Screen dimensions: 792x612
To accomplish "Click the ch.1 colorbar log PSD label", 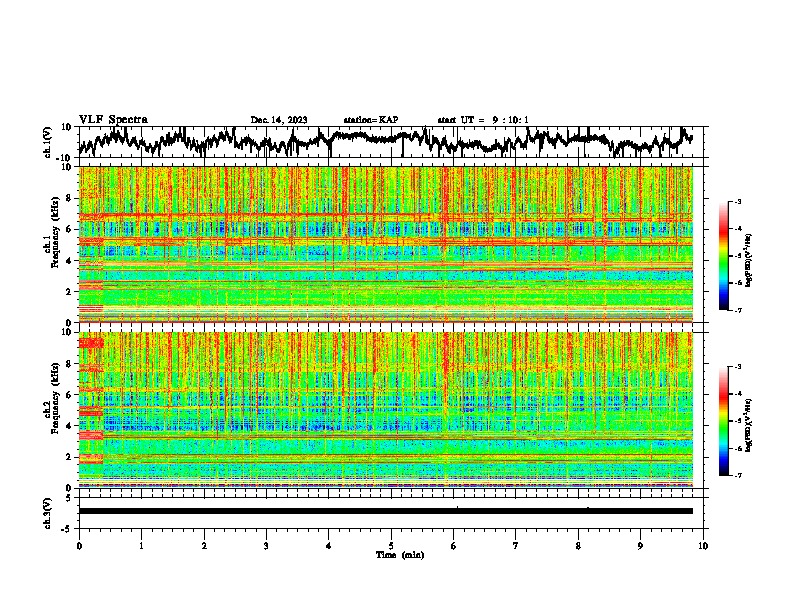I will (x=749, y=261).
